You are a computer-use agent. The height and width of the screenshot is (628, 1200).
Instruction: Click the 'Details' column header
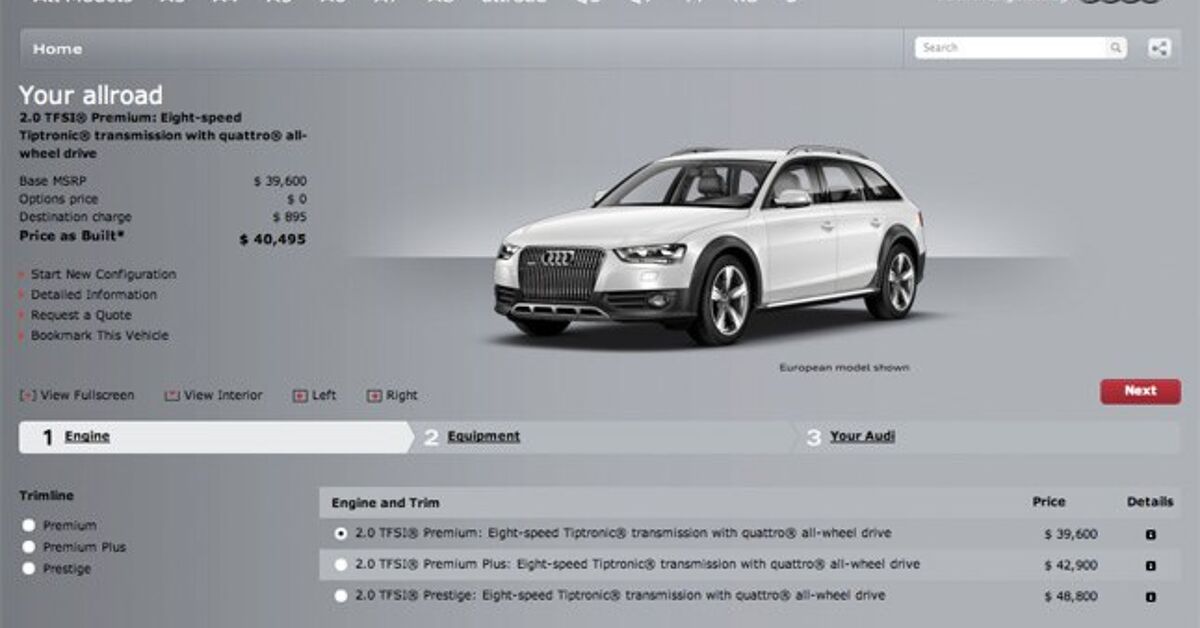1150,502
